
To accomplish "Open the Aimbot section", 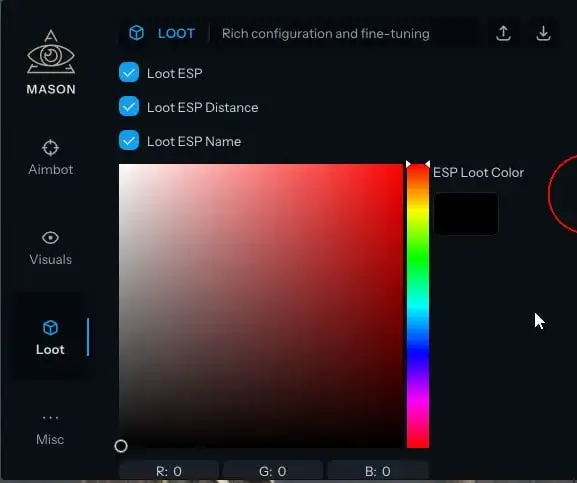I will pos(50,158).
